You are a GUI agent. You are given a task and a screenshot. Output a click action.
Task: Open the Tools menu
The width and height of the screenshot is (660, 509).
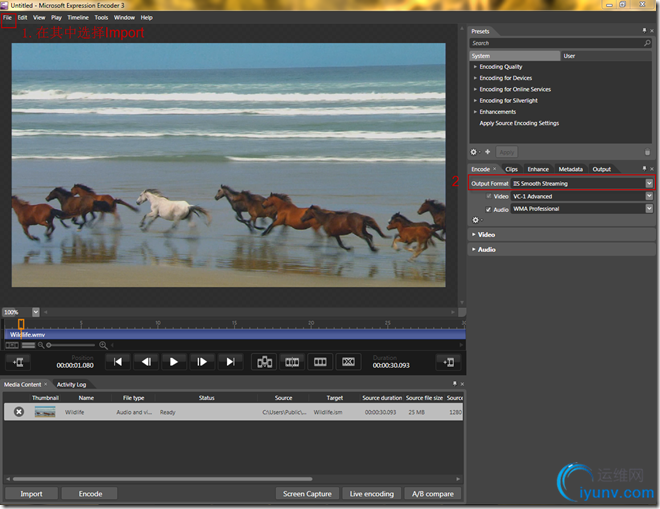click(101, 18)
